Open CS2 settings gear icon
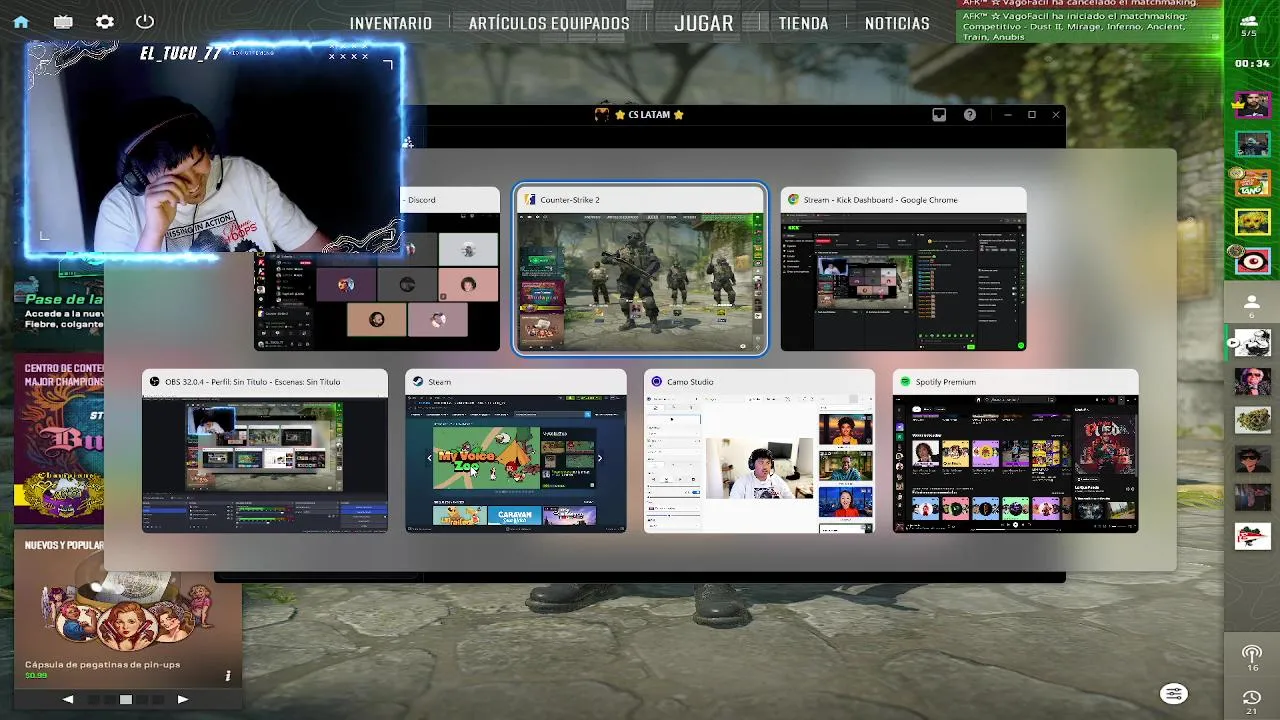1280x720 pixels. 104,21
